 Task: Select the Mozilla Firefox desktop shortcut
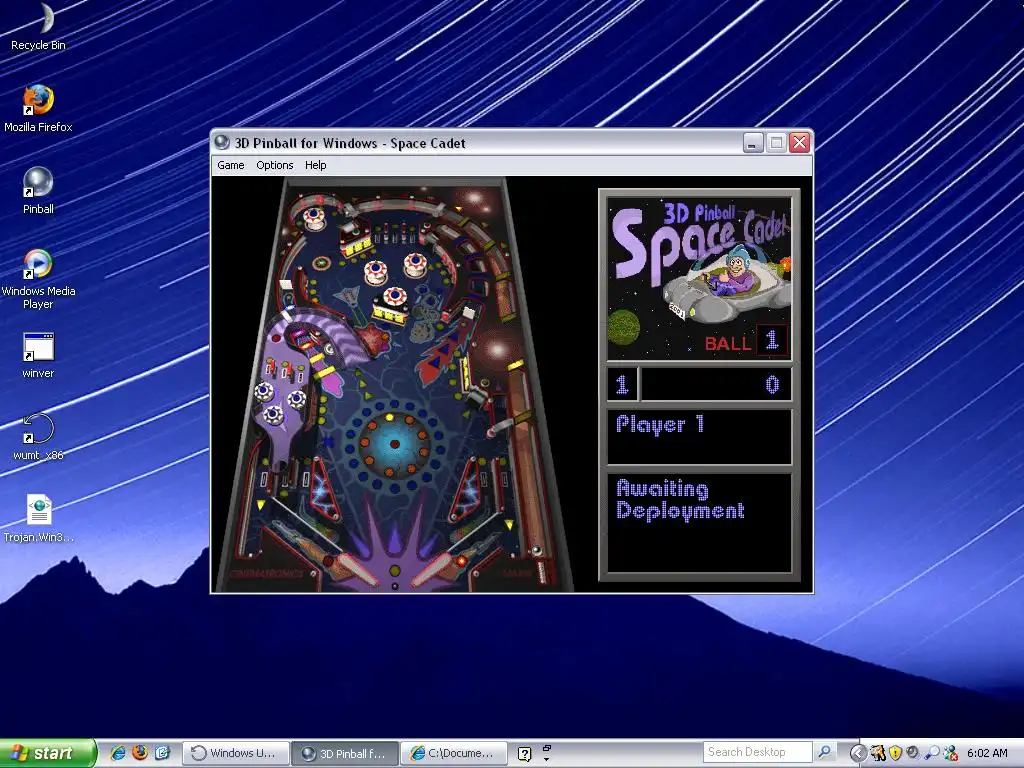[39, 108]
